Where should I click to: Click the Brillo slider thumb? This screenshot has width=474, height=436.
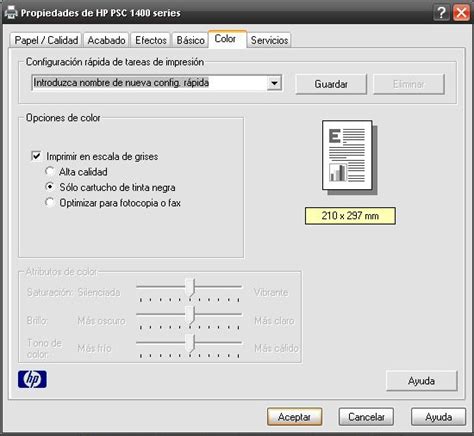click(x=190, y=315)
